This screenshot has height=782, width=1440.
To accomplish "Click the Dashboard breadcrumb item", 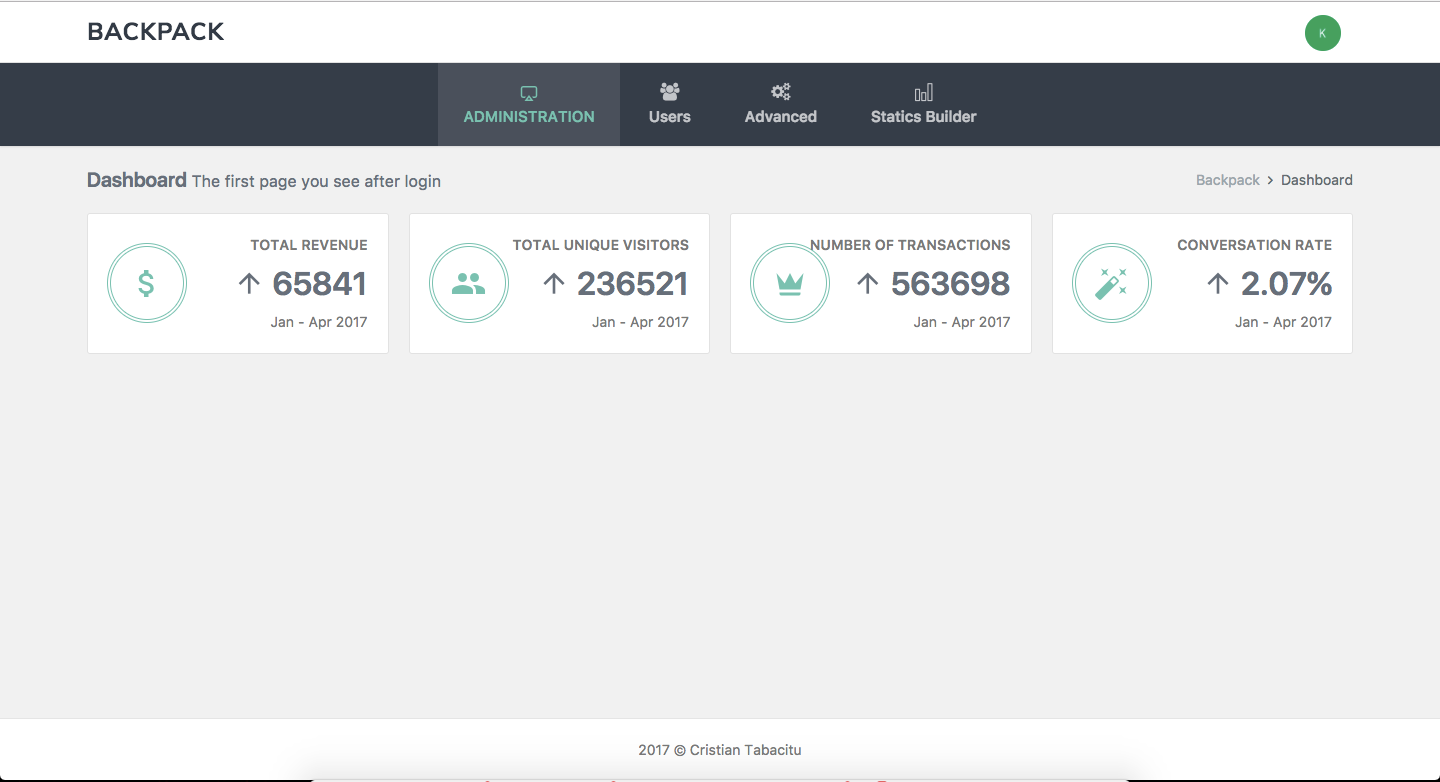I will click(x=1317, y=180).
